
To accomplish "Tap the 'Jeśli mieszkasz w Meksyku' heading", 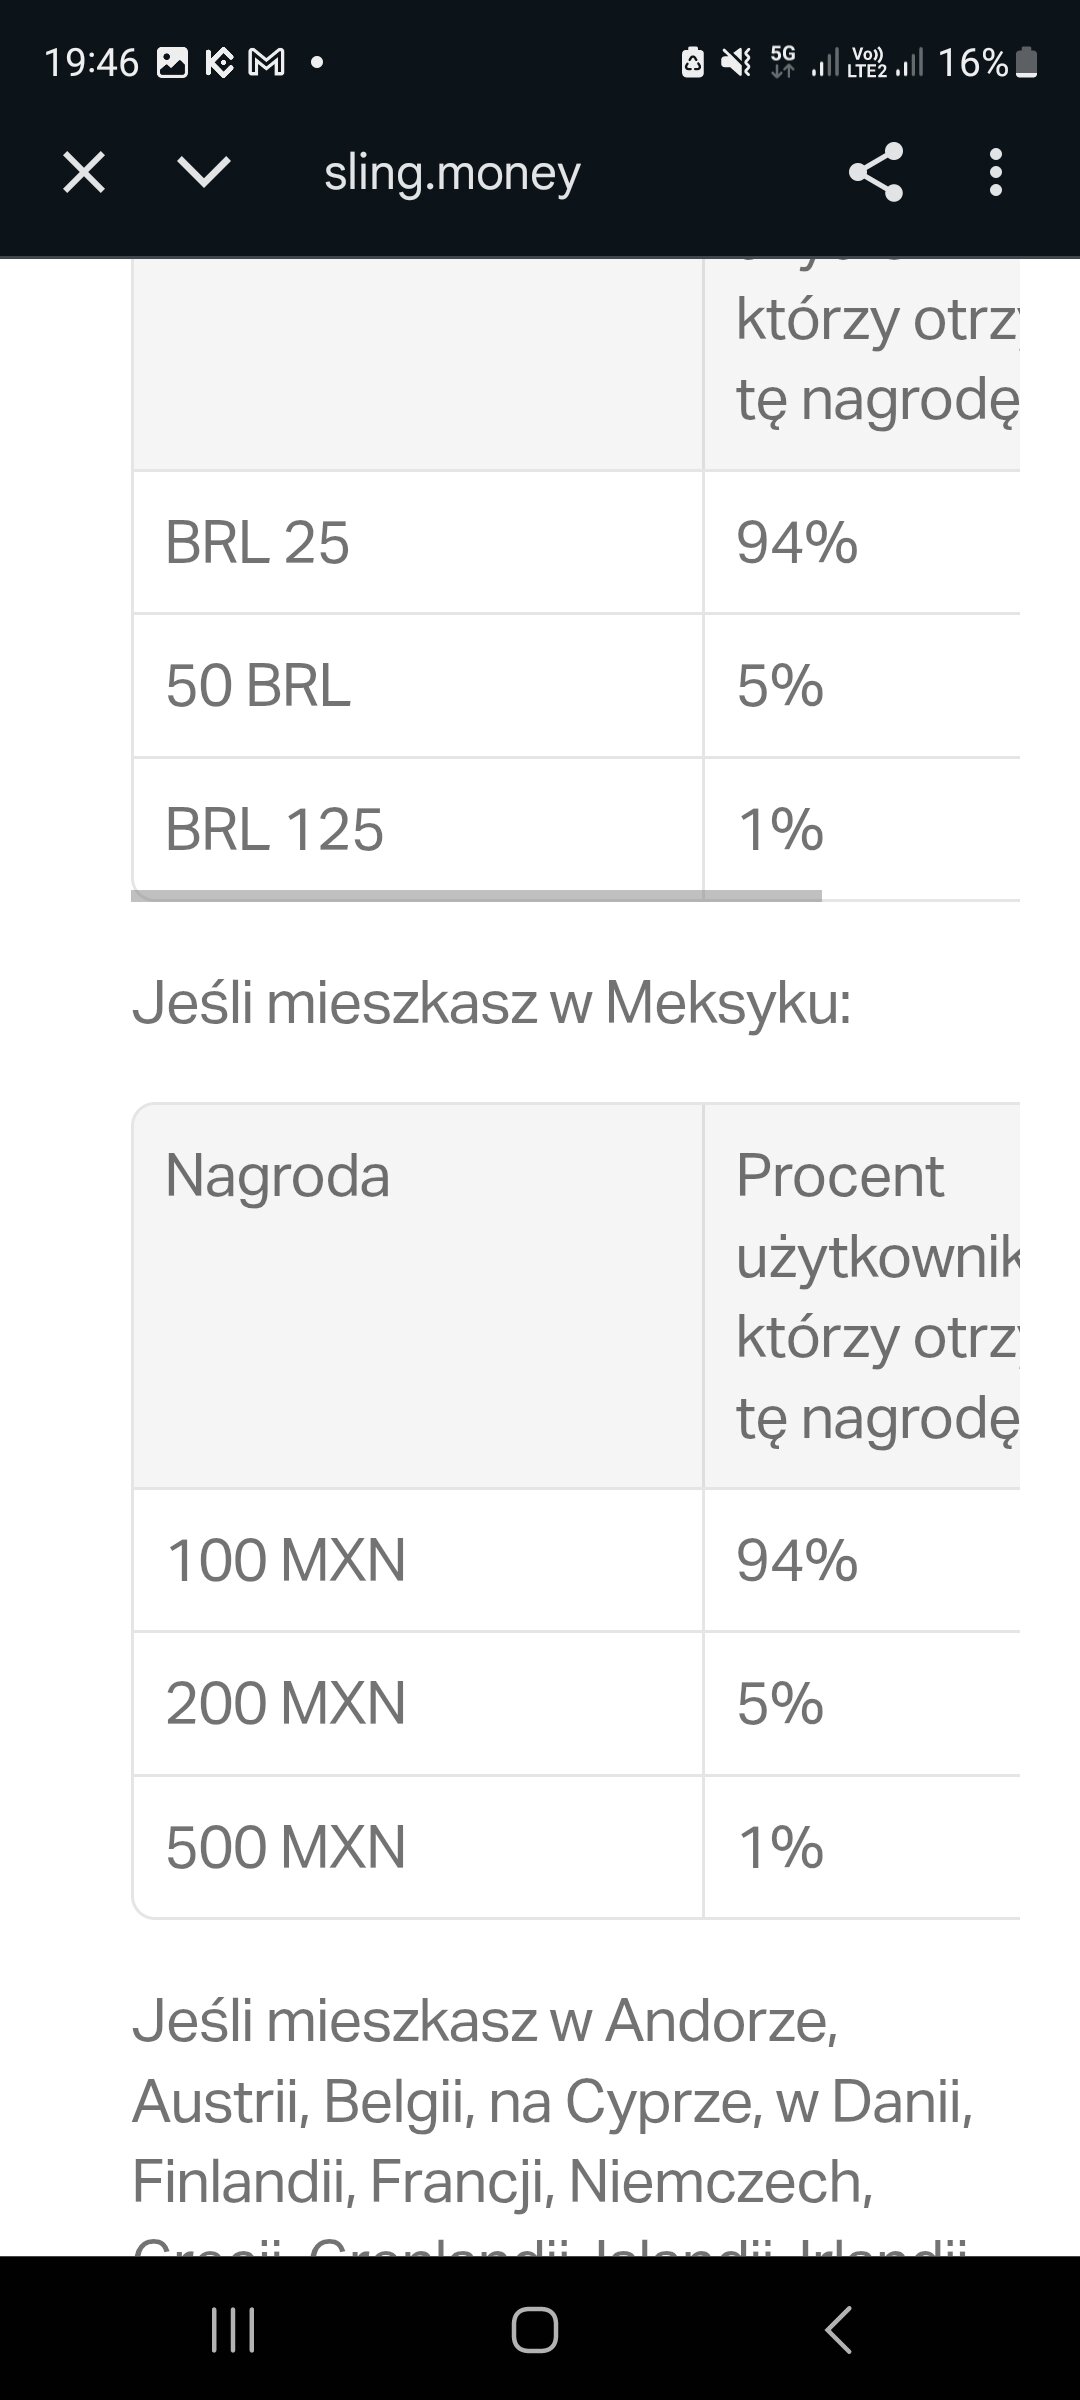I will [491, 1003].
